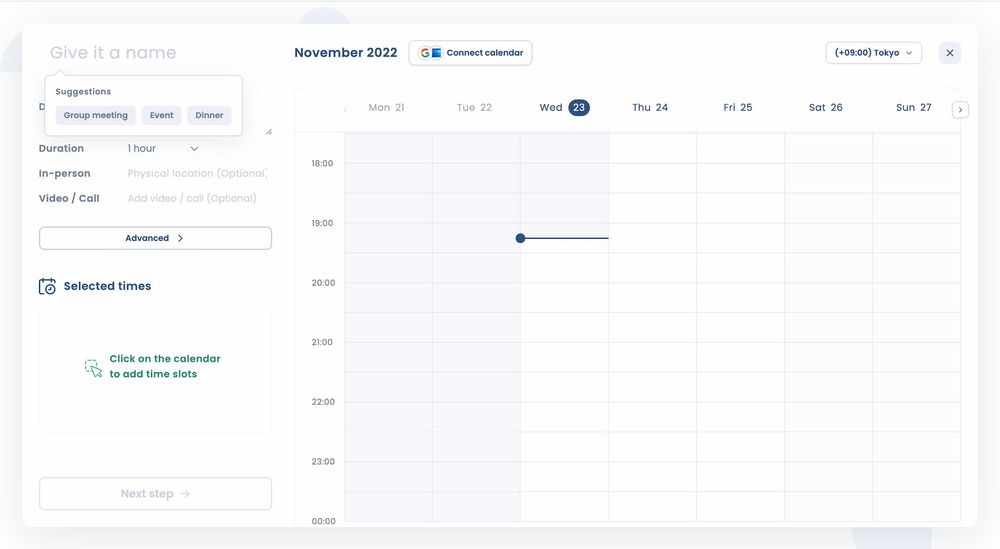Click the Next step button
The height and width of the screenshot is (549, 1000).
(x=155, y=494)
